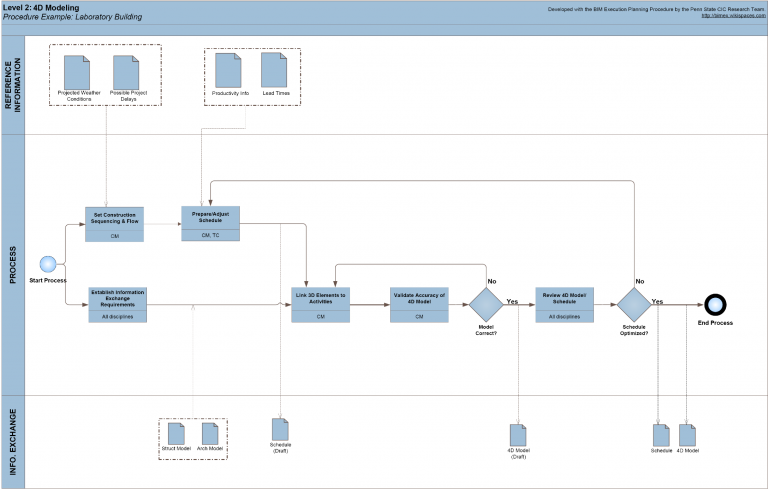Viewport: 768px width, 489px height.
Task: Click the Link 3D Elements to Activities box
Action: tap(320, 304)
